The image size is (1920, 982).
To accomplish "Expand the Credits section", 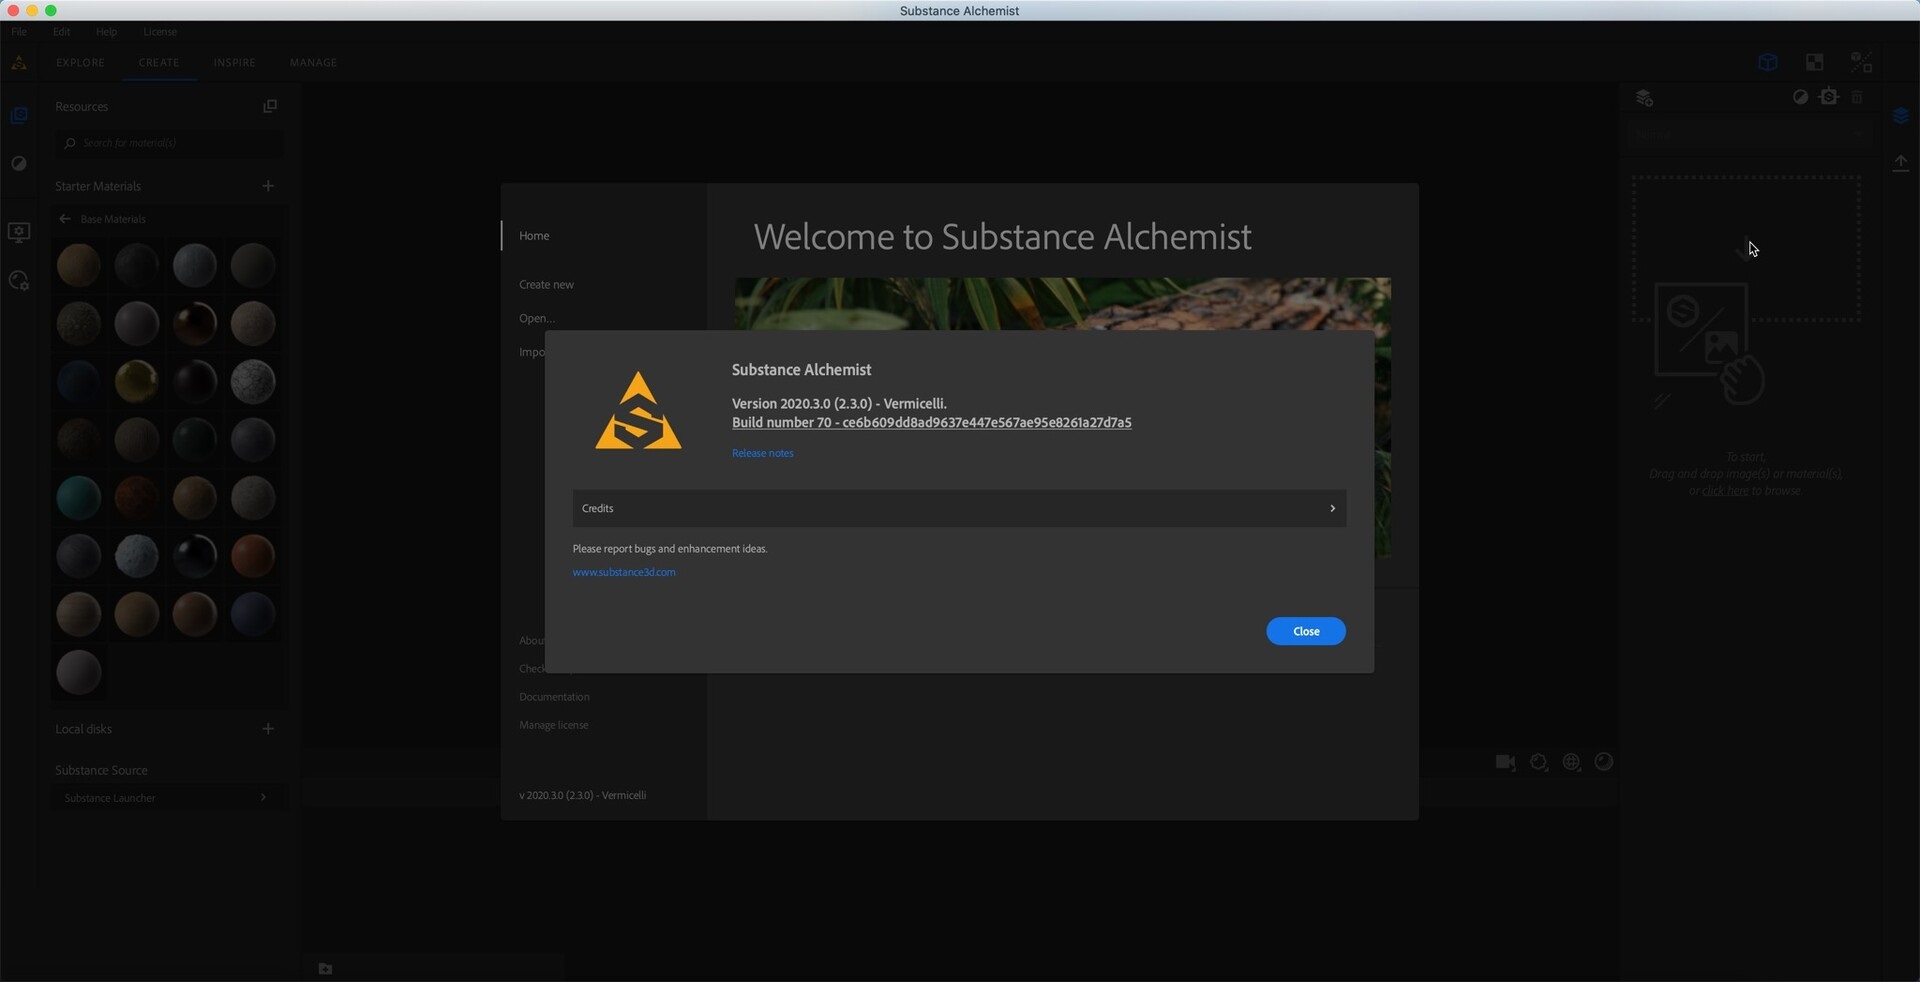I will point(959,508).
